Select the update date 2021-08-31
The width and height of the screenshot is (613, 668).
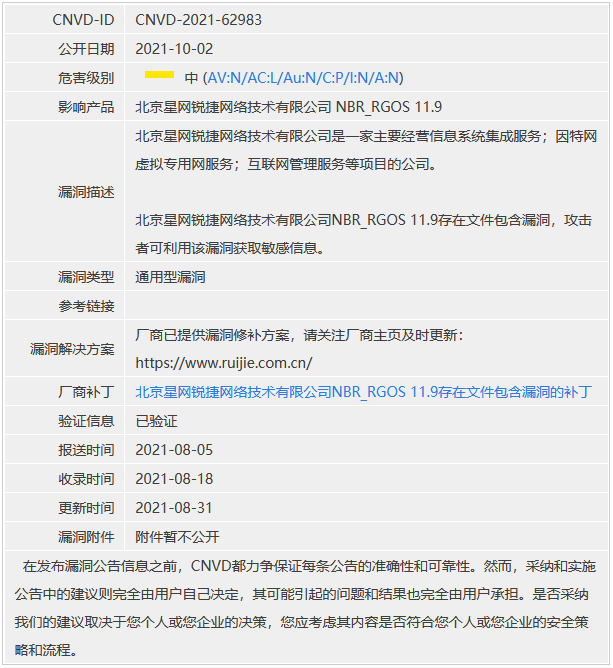[x=174, y=508]
